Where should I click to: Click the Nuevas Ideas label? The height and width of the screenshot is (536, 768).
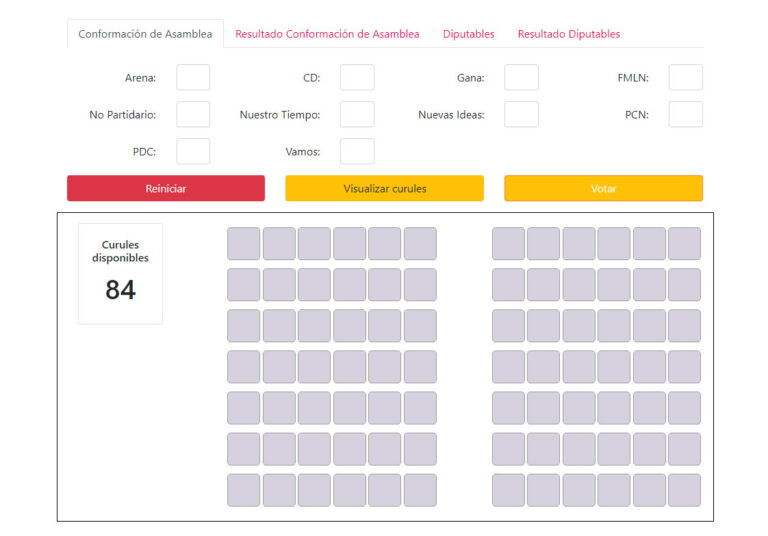coord(451,115)
